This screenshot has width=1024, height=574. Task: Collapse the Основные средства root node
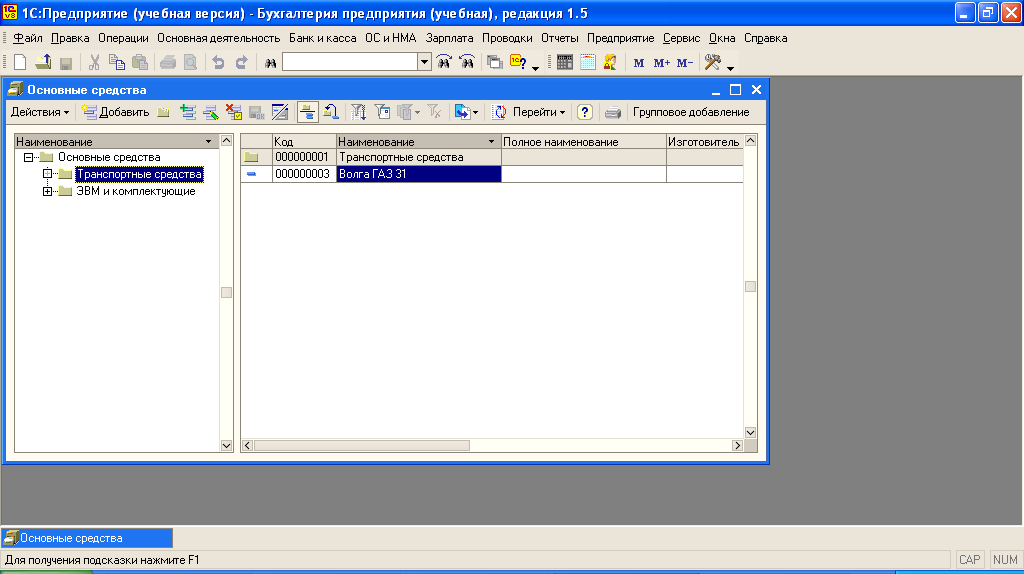coord(28,157)
